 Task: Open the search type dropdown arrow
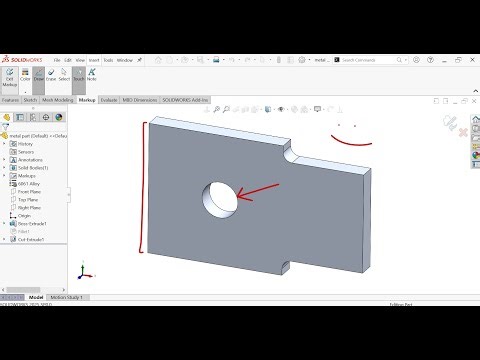point(406,60)
